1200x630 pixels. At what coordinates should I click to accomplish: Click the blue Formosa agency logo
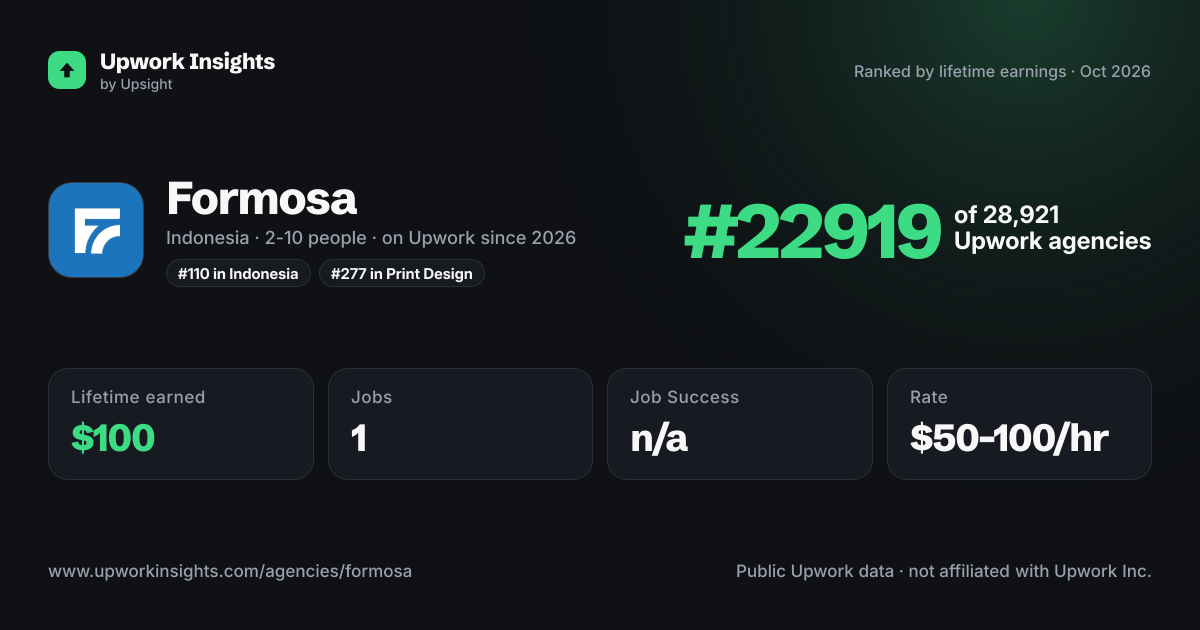pyautogui.click(x=96, y=230)
